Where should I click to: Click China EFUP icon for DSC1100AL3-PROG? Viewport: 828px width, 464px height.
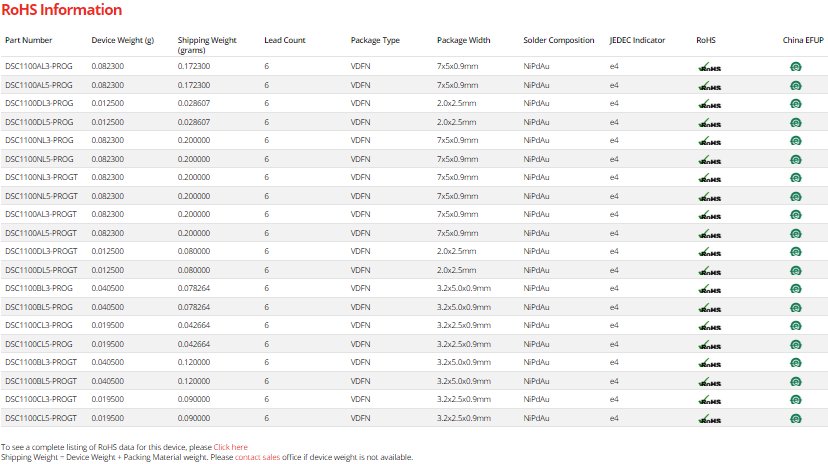[x=796, y=66]
